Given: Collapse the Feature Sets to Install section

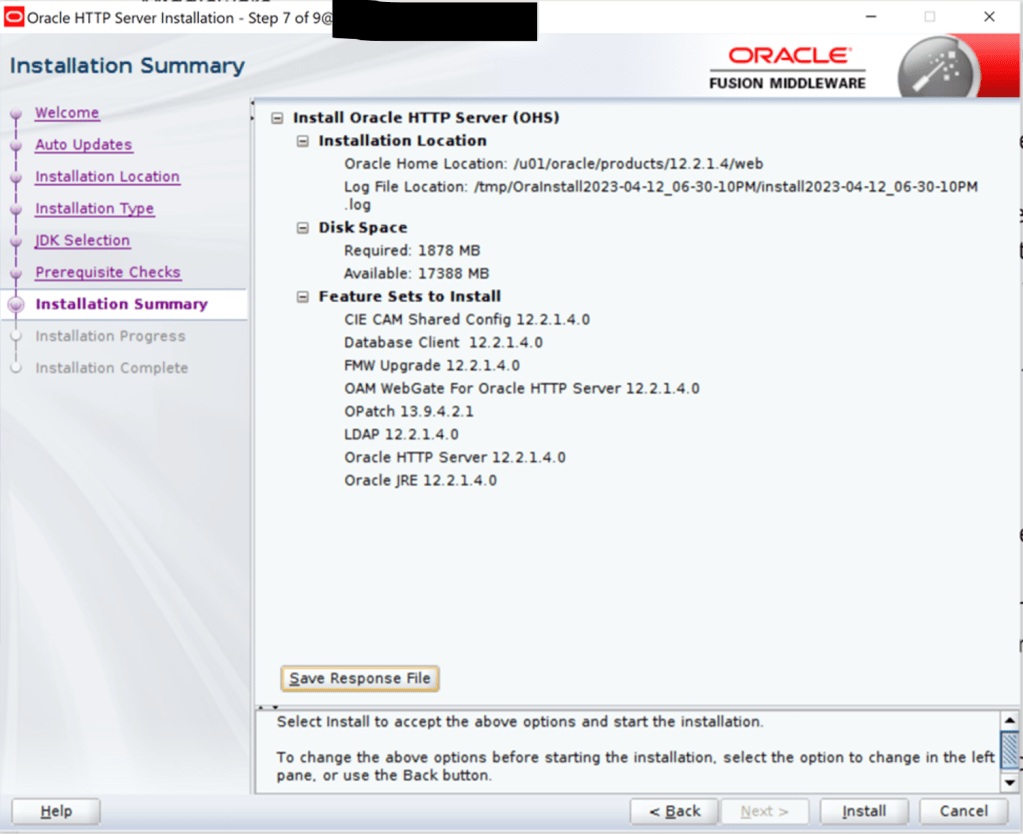Looking at the screenshot, I should click(x=303, y=297).
